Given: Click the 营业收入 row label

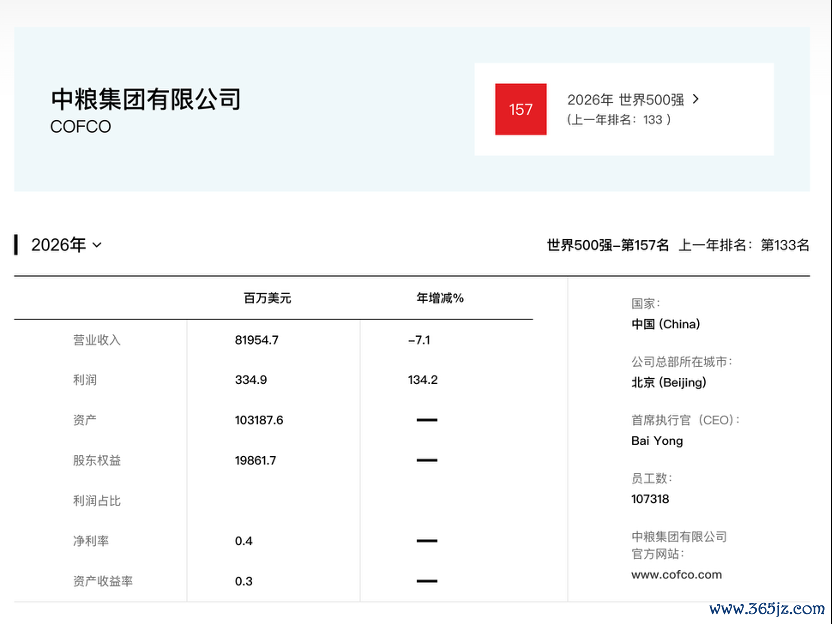Looking at the screenshot, I should click(97, 340).
